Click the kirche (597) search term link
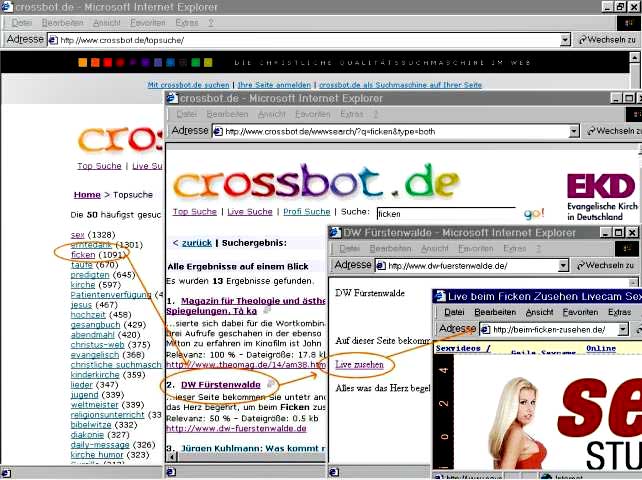Image resolution: width=642 pixels, height=480 pixels. 83,285
